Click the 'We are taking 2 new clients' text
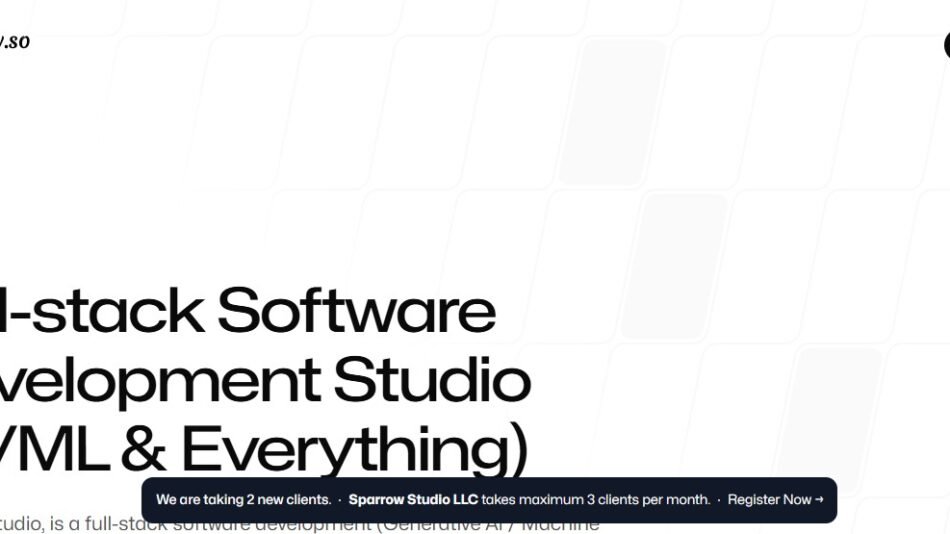Image resolution: width=950 pixels, height=534 pixels. (x=243, y=500)
